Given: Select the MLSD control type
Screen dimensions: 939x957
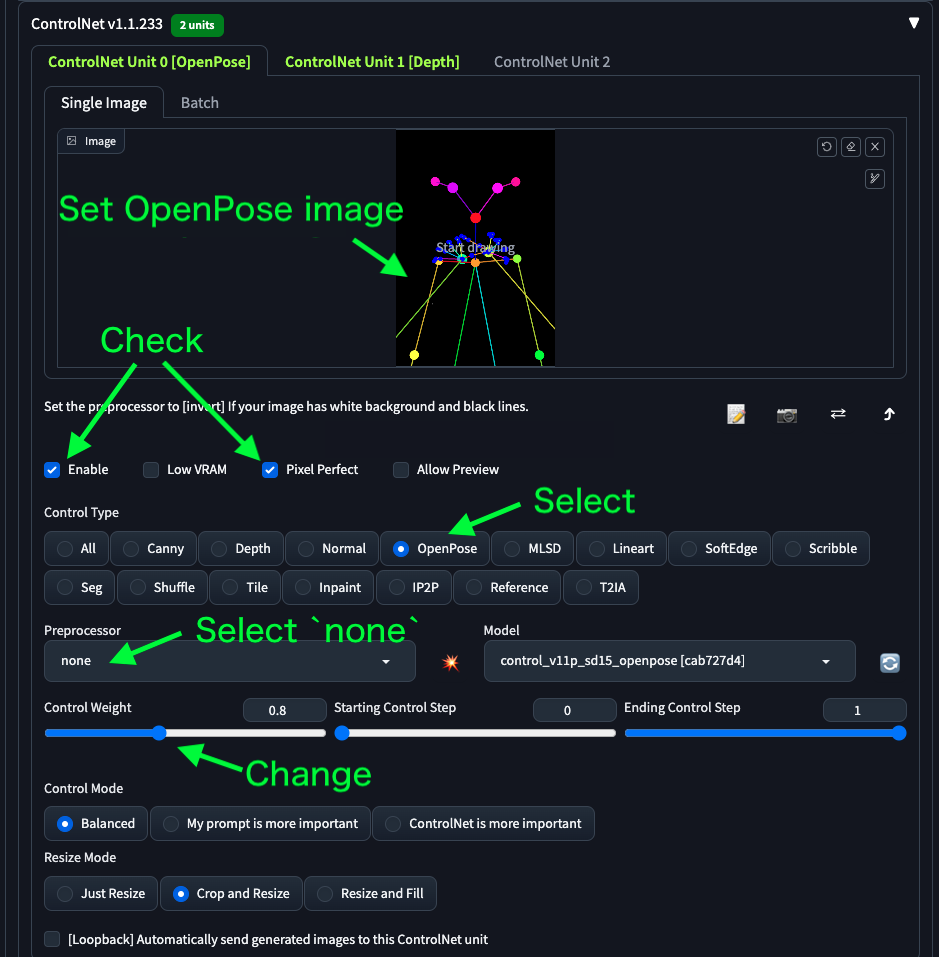Looking at the screenshot, I should click(x=533, y=549).
